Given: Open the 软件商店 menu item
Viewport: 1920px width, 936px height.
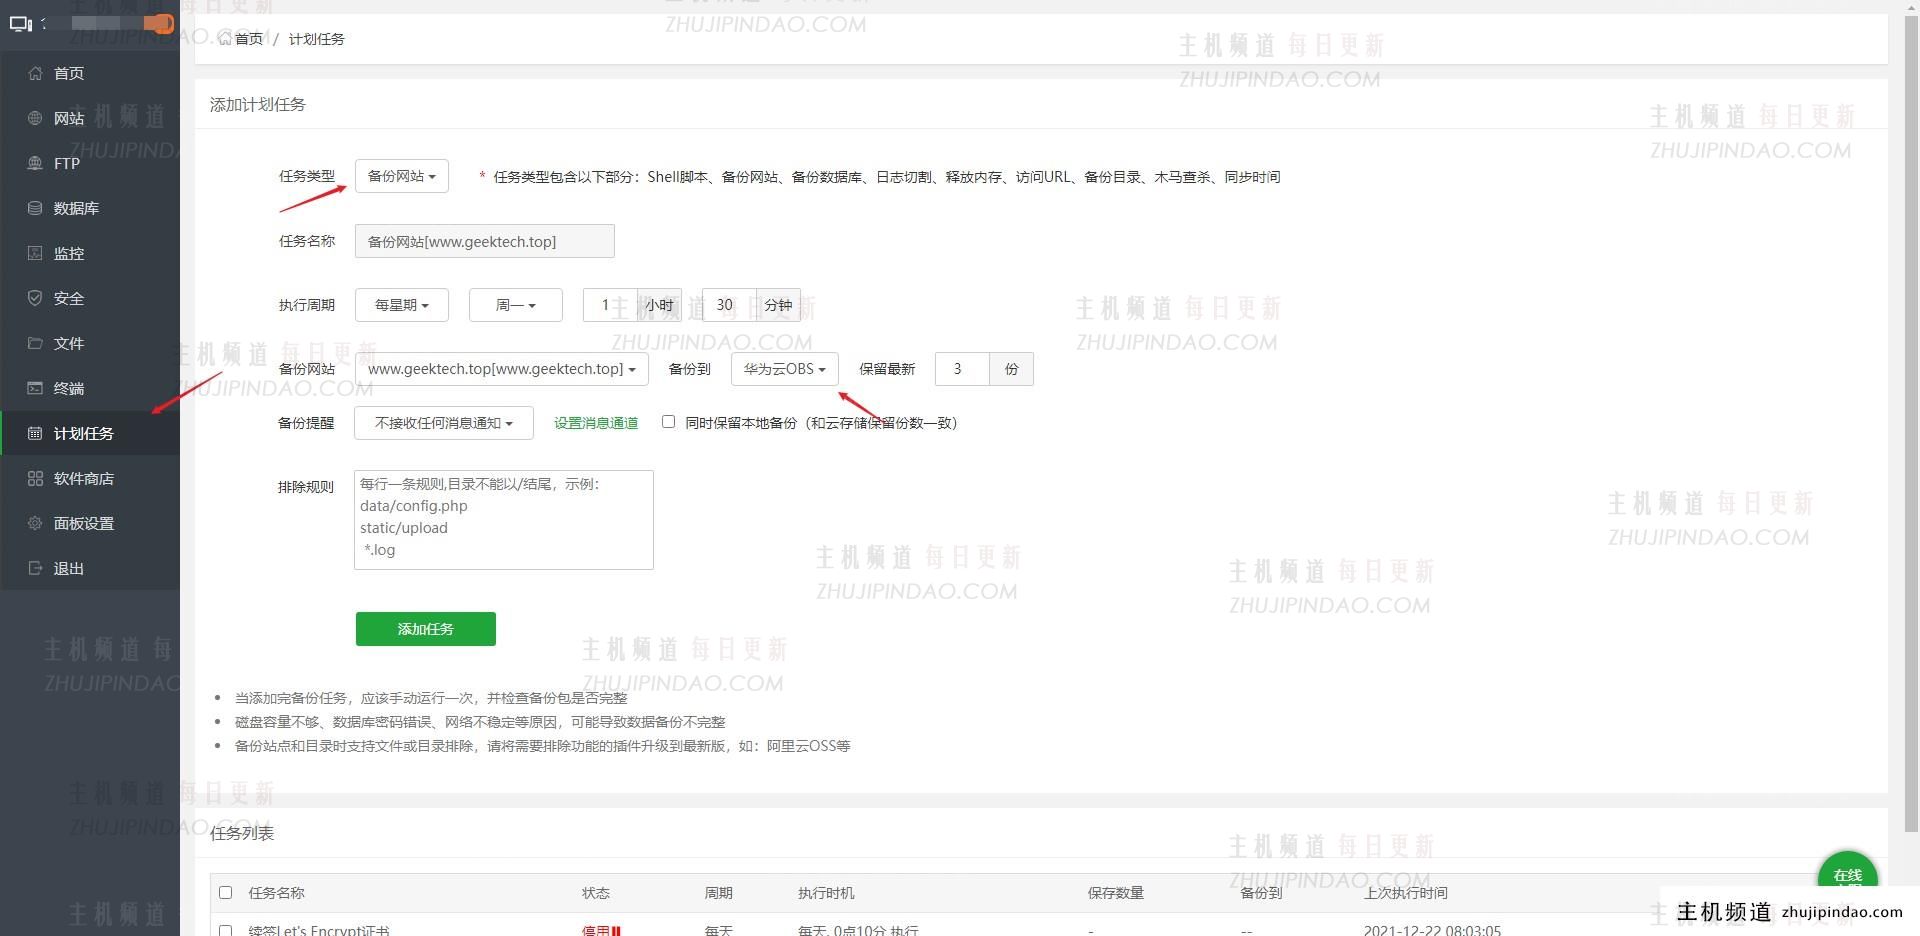Looking at the screenshot, I should coord(90,478).
